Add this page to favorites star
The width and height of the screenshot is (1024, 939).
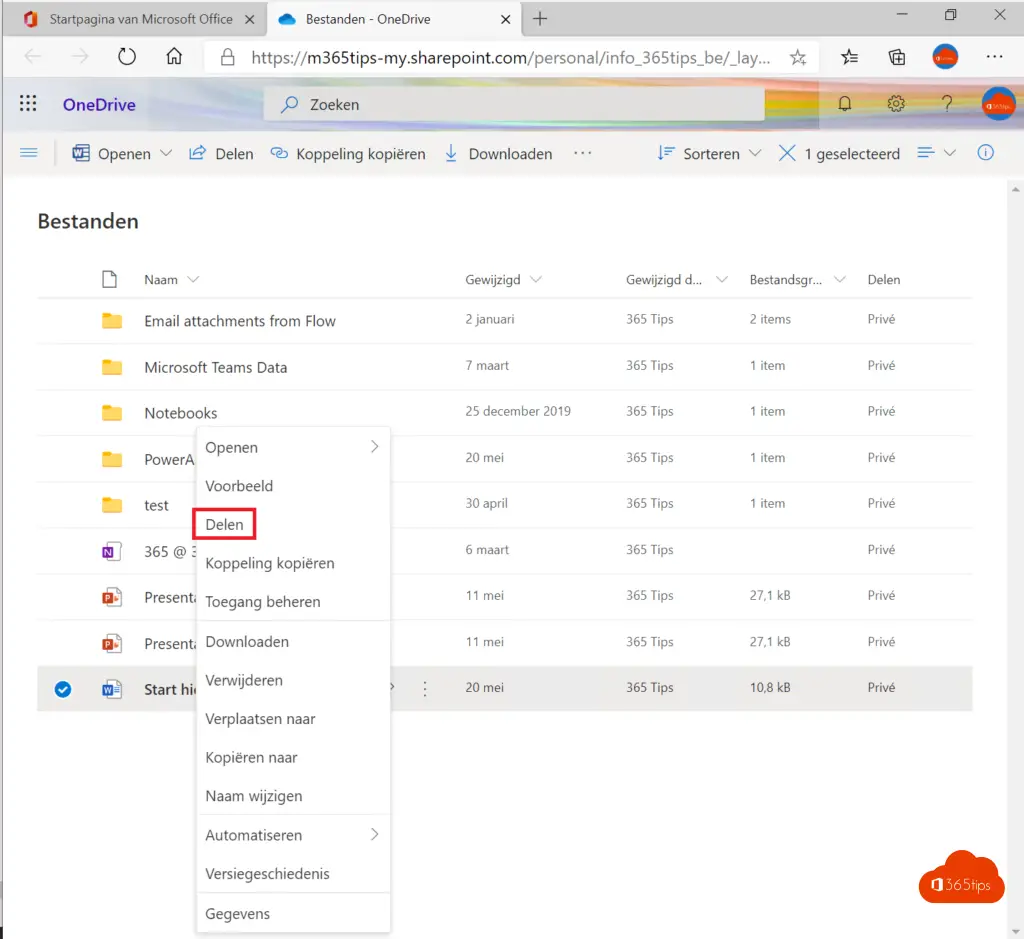797,57
